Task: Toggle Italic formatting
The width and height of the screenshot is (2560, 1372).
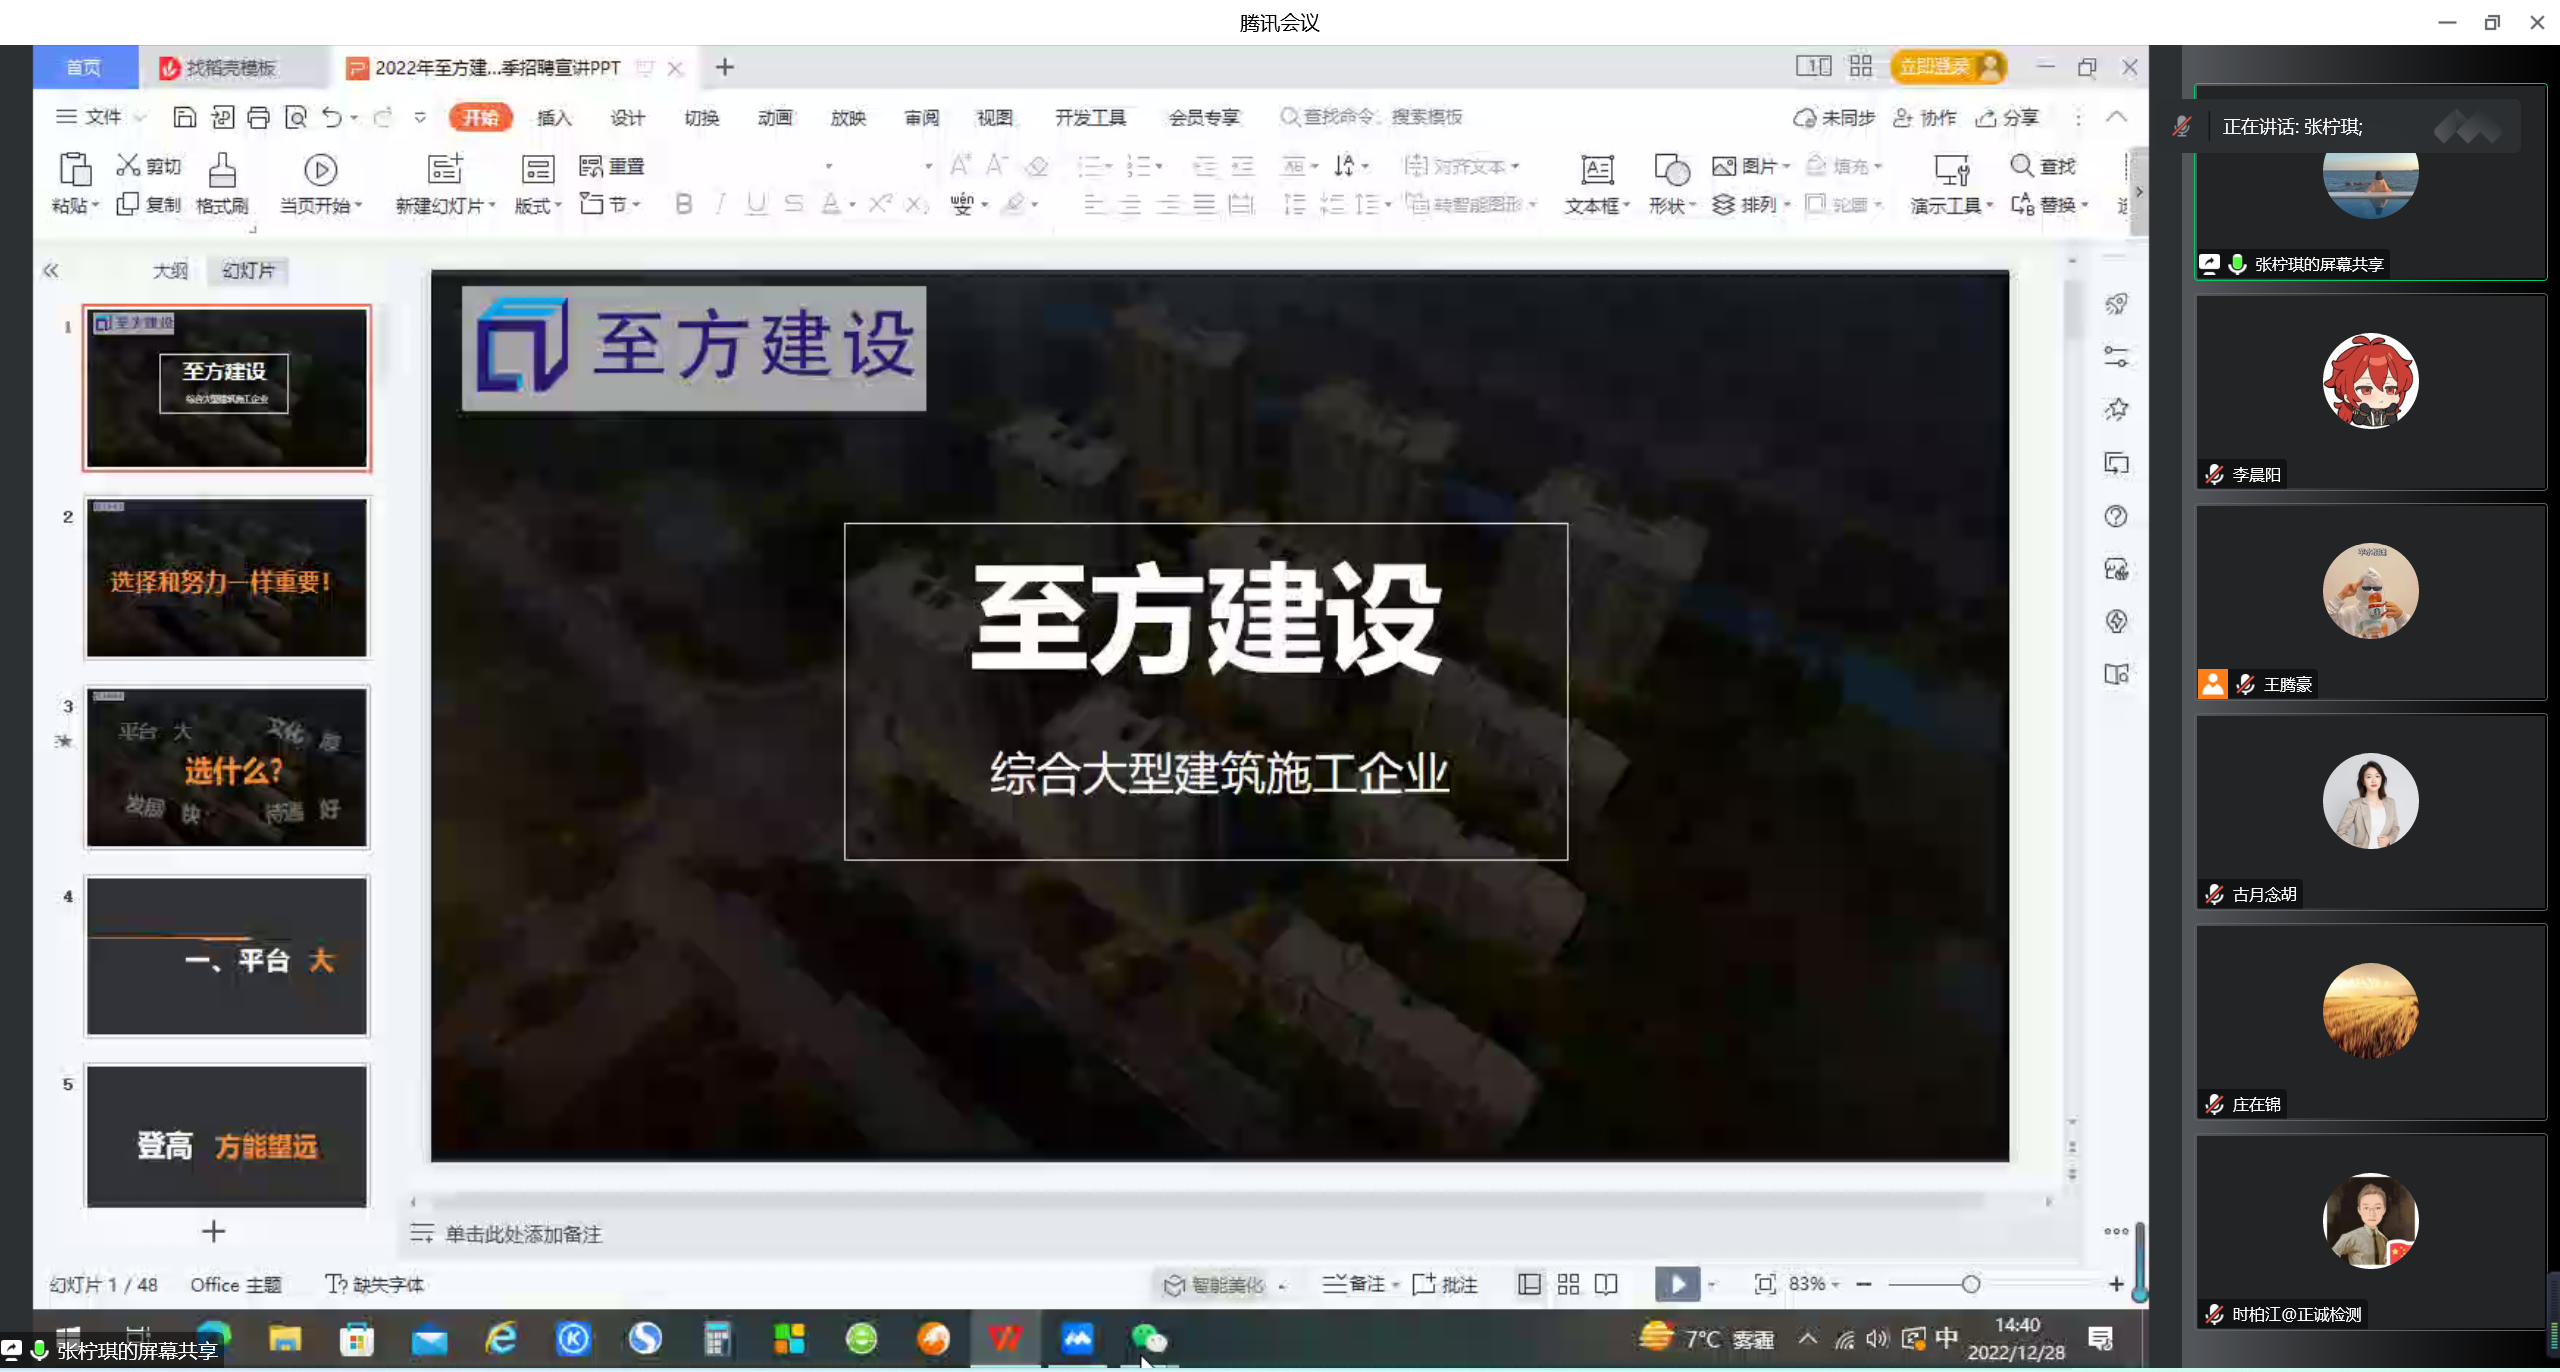Action: tap(720, 204)
